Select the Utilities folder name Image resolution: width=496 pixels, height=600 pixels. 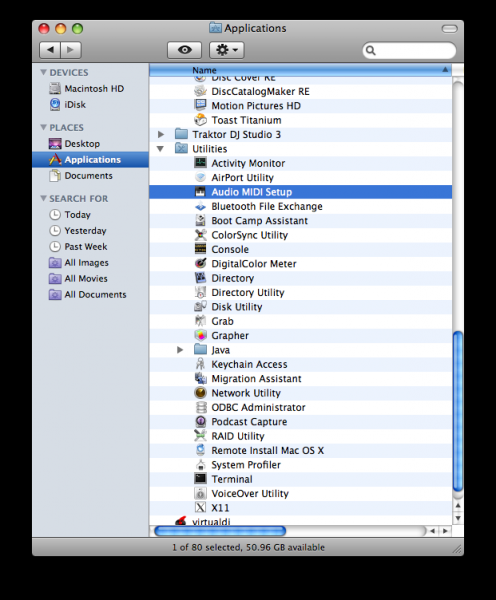209,149
